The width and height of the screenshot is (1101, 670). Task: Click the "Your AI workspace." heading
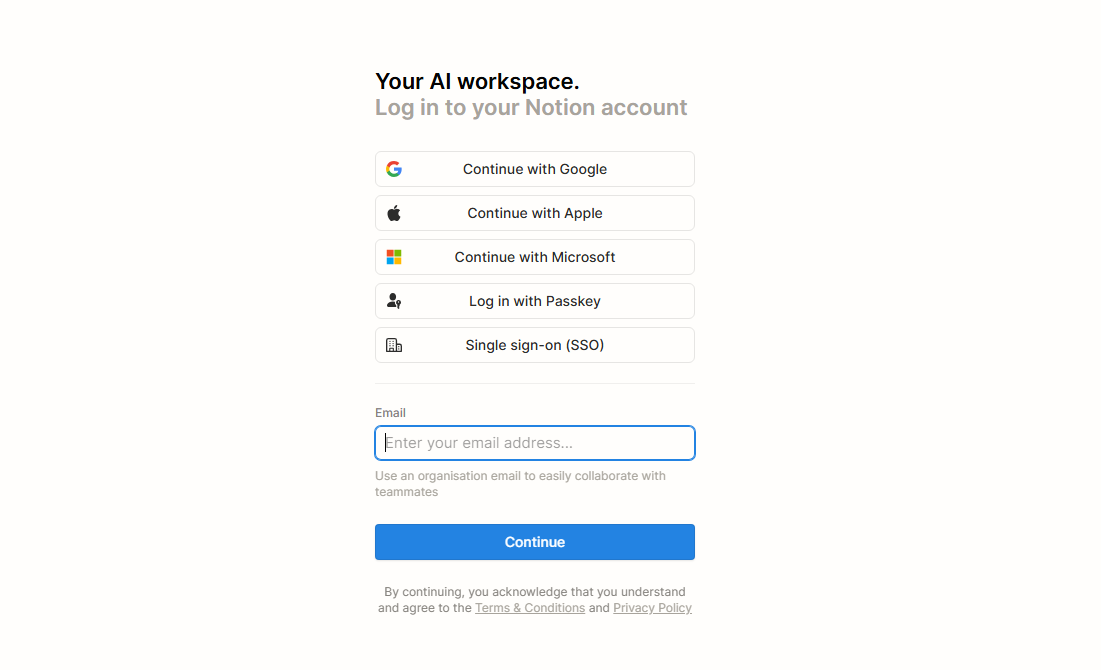[x=477, y=81]
